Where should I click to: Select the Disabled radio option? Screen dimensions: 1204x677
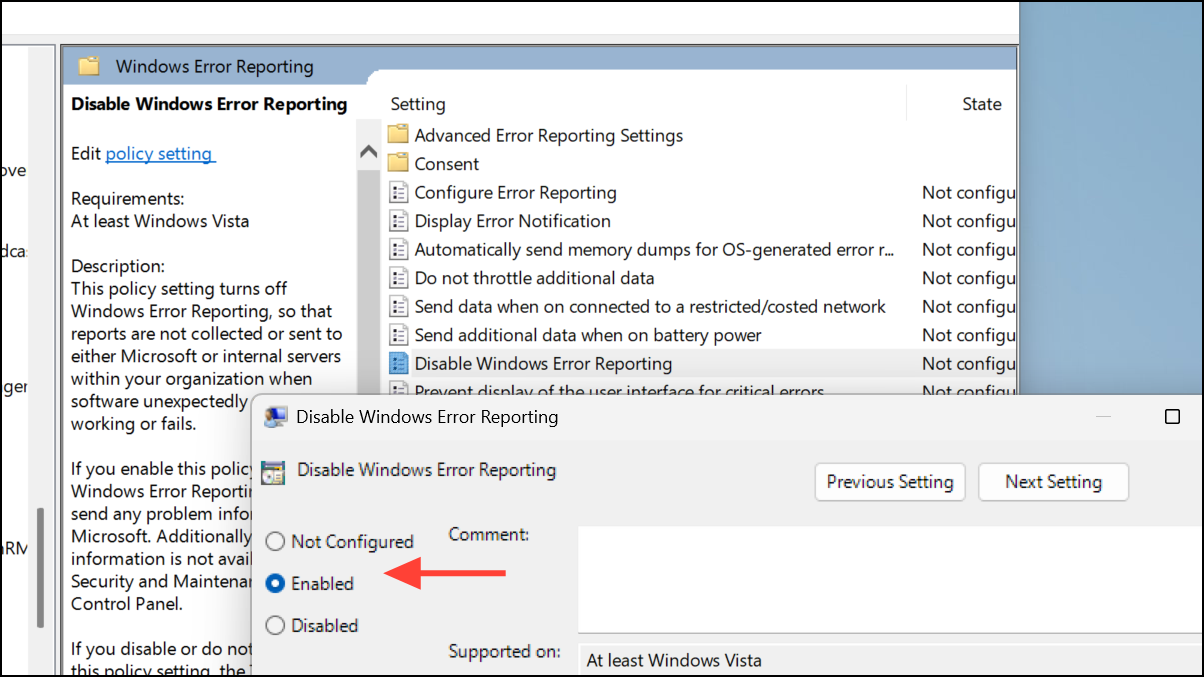(275, 626)
